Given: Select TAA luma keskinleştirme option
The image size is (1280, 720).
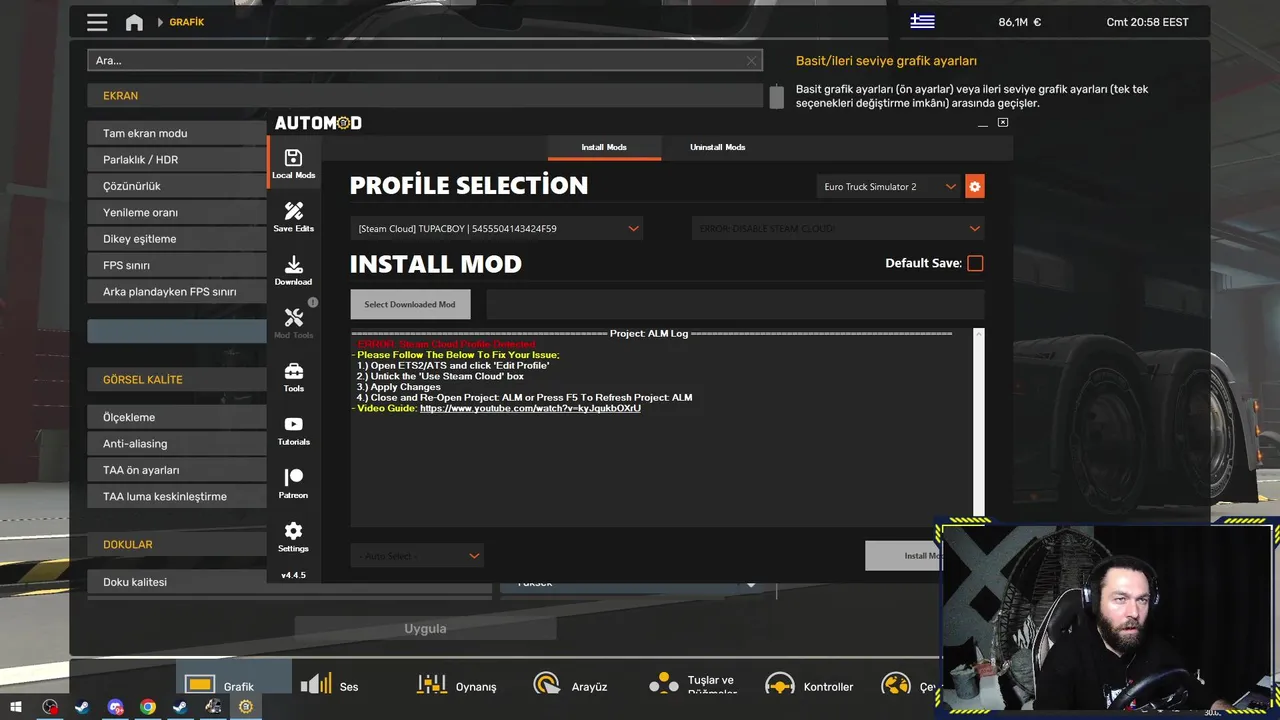Looking at the screenshot, I should [178, 496].
